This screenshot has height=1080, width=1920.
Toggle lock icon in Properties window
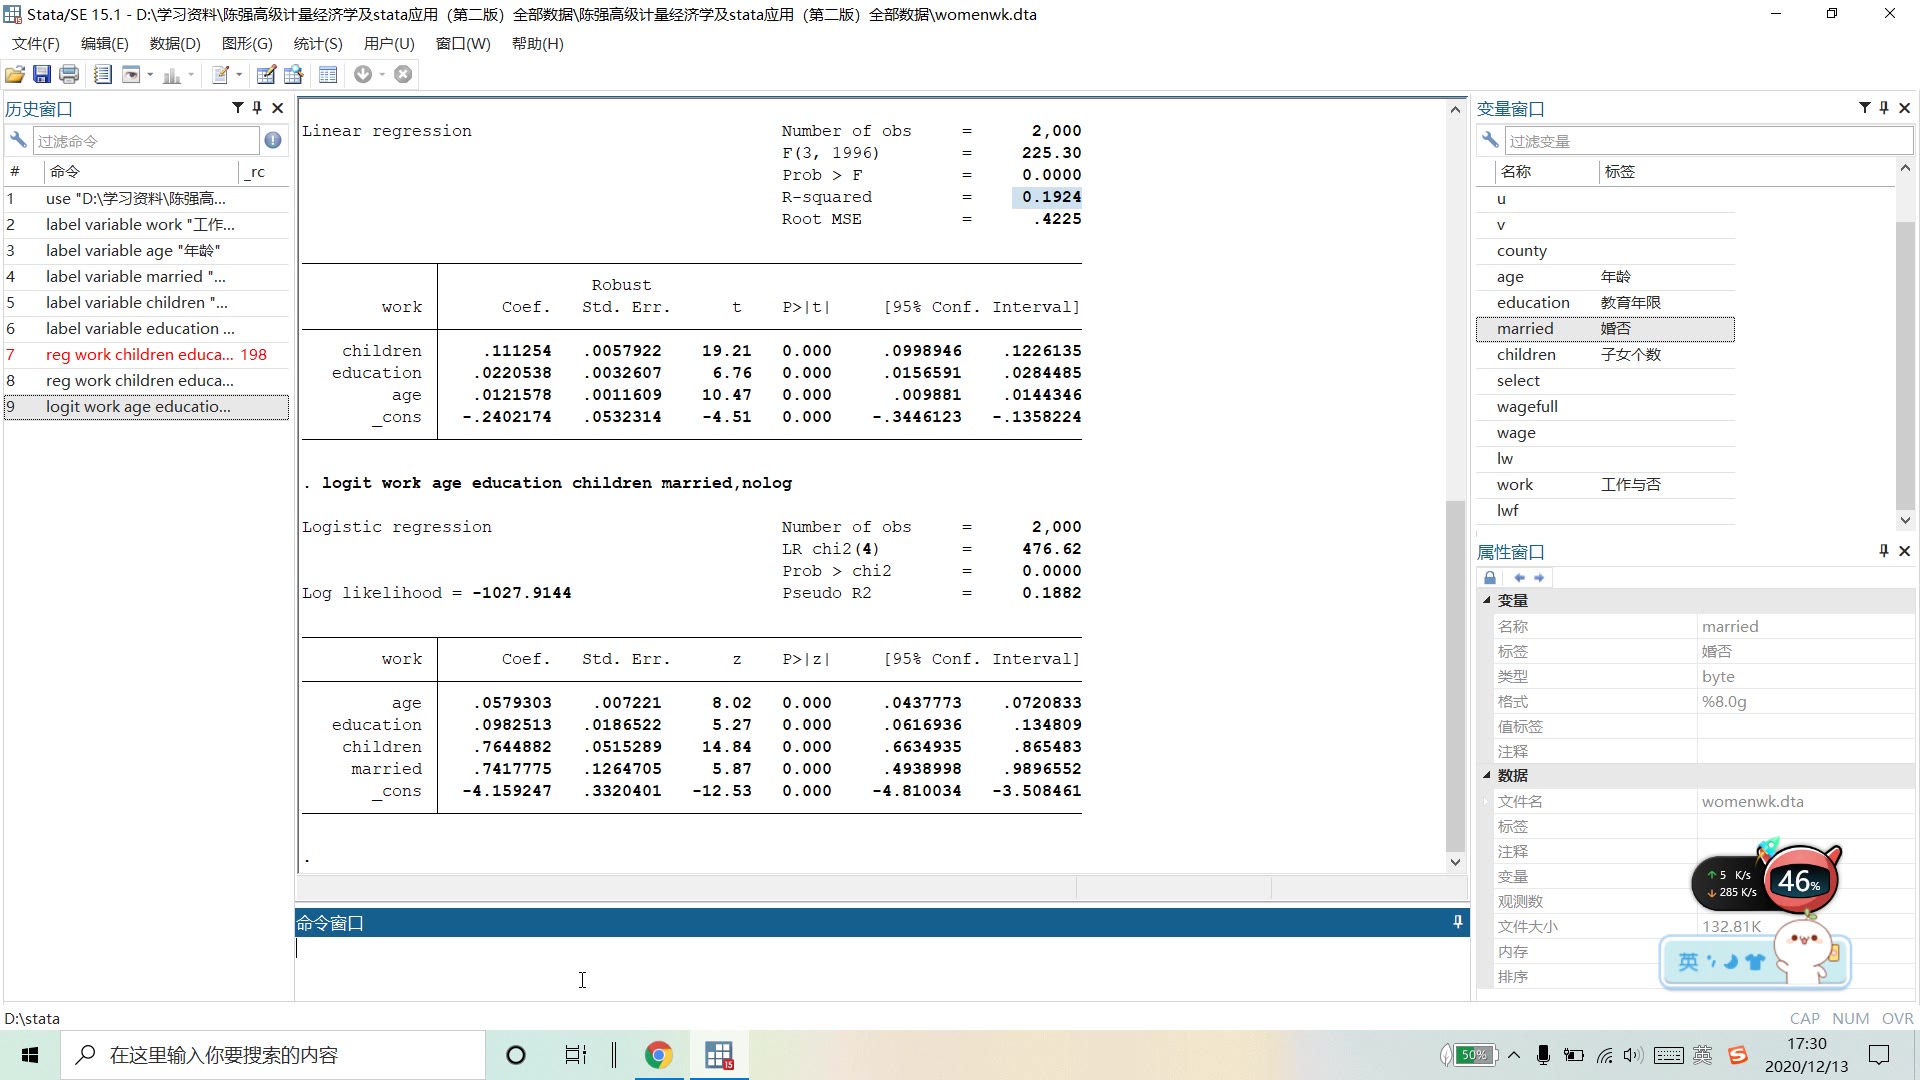(x=1486, y=576)
